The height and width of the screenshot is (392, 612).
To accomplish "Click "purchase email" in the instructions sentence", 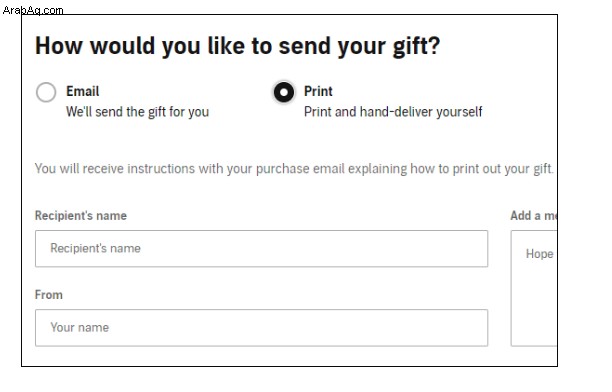I will click(x=300, y=169).
